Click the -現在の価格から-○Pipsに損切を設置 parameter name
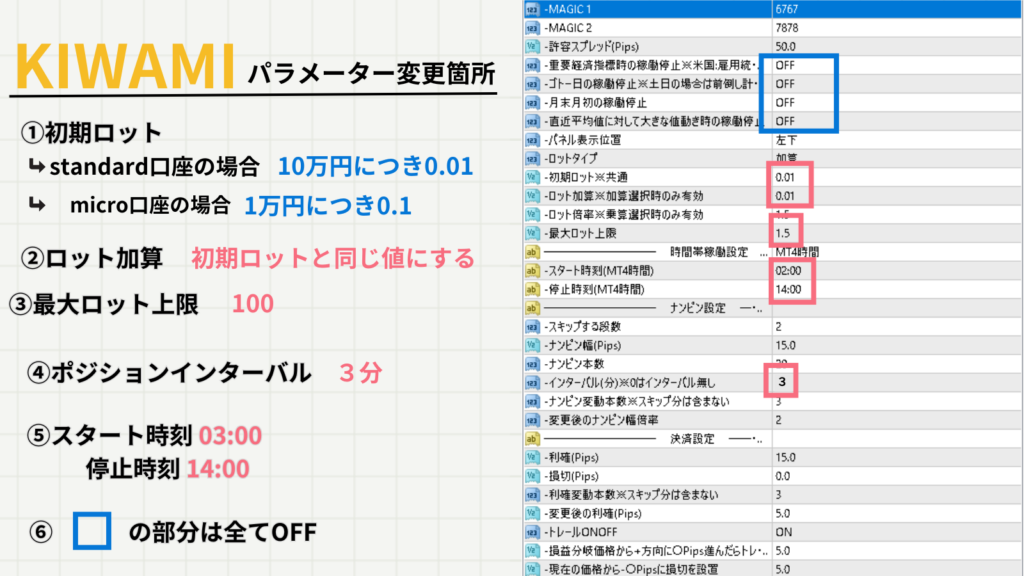Screen dimensions: 1024x576 [x=631, y=569]
